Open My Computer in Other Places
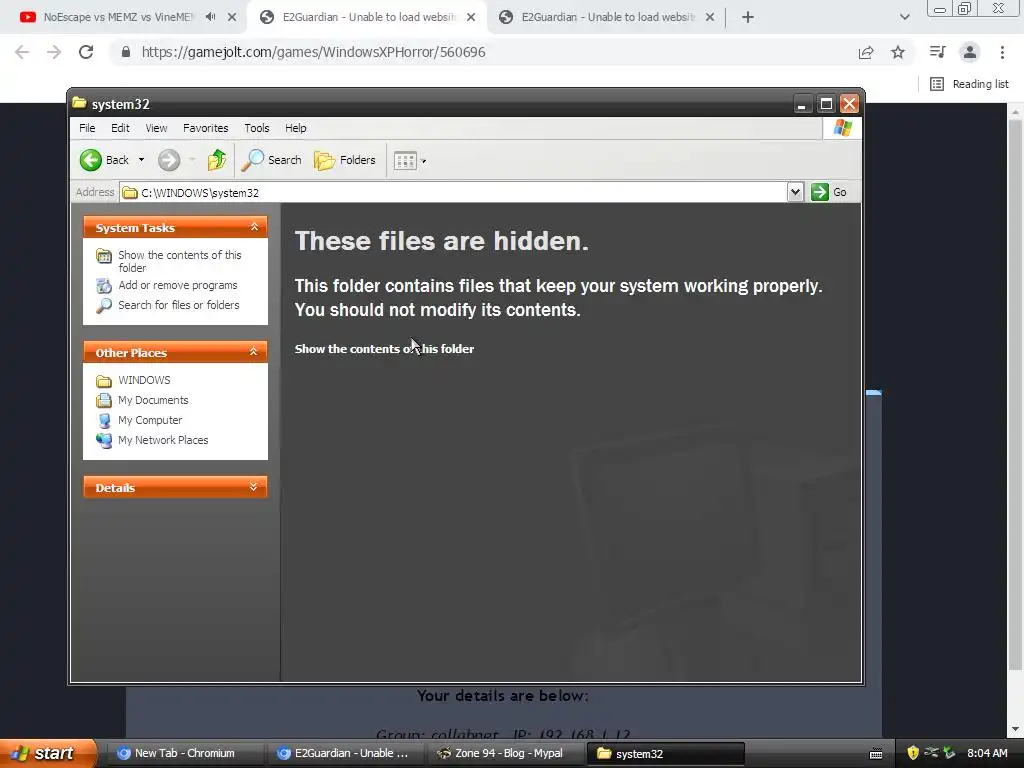The image size is (1024, 768). click(x=150, y=420)
